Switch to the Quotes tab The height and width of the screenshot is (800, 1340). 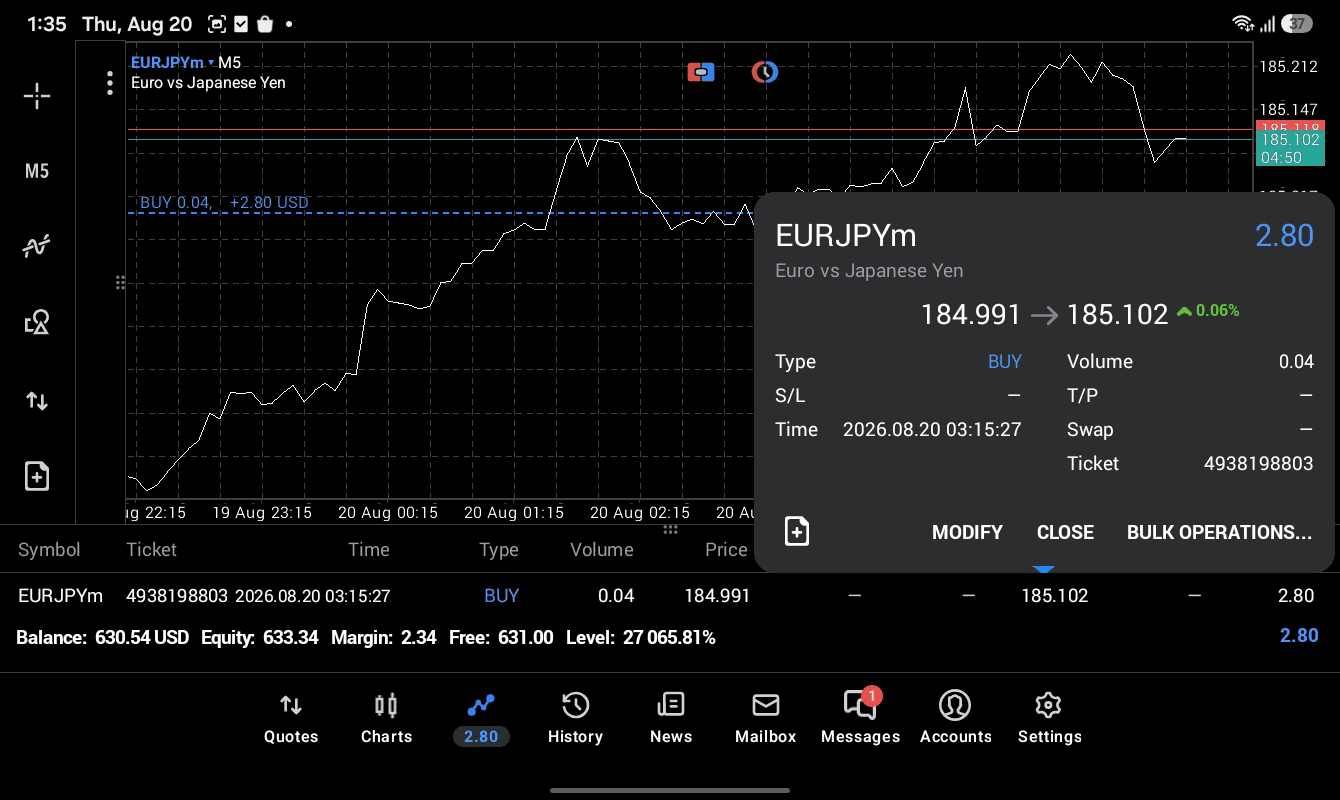pos(291,719)
